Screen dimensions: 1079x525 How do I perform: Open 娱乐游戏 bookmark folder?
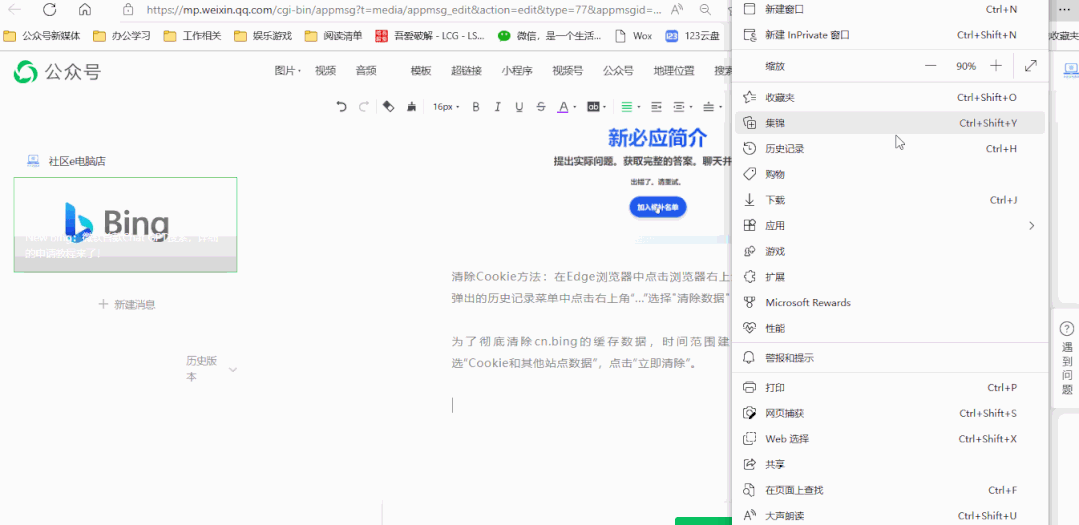(263, 36)
